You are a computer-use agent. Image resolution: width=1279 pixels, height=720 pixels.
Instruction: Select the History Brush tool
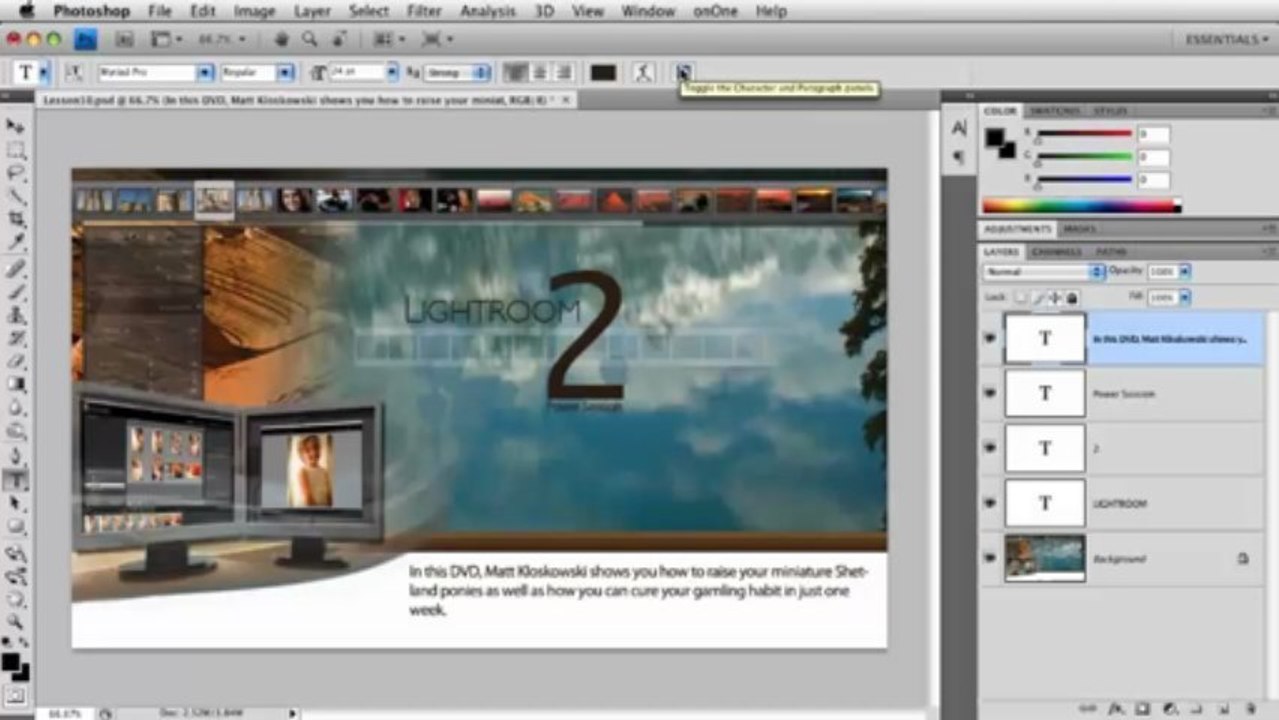[16, 339]
